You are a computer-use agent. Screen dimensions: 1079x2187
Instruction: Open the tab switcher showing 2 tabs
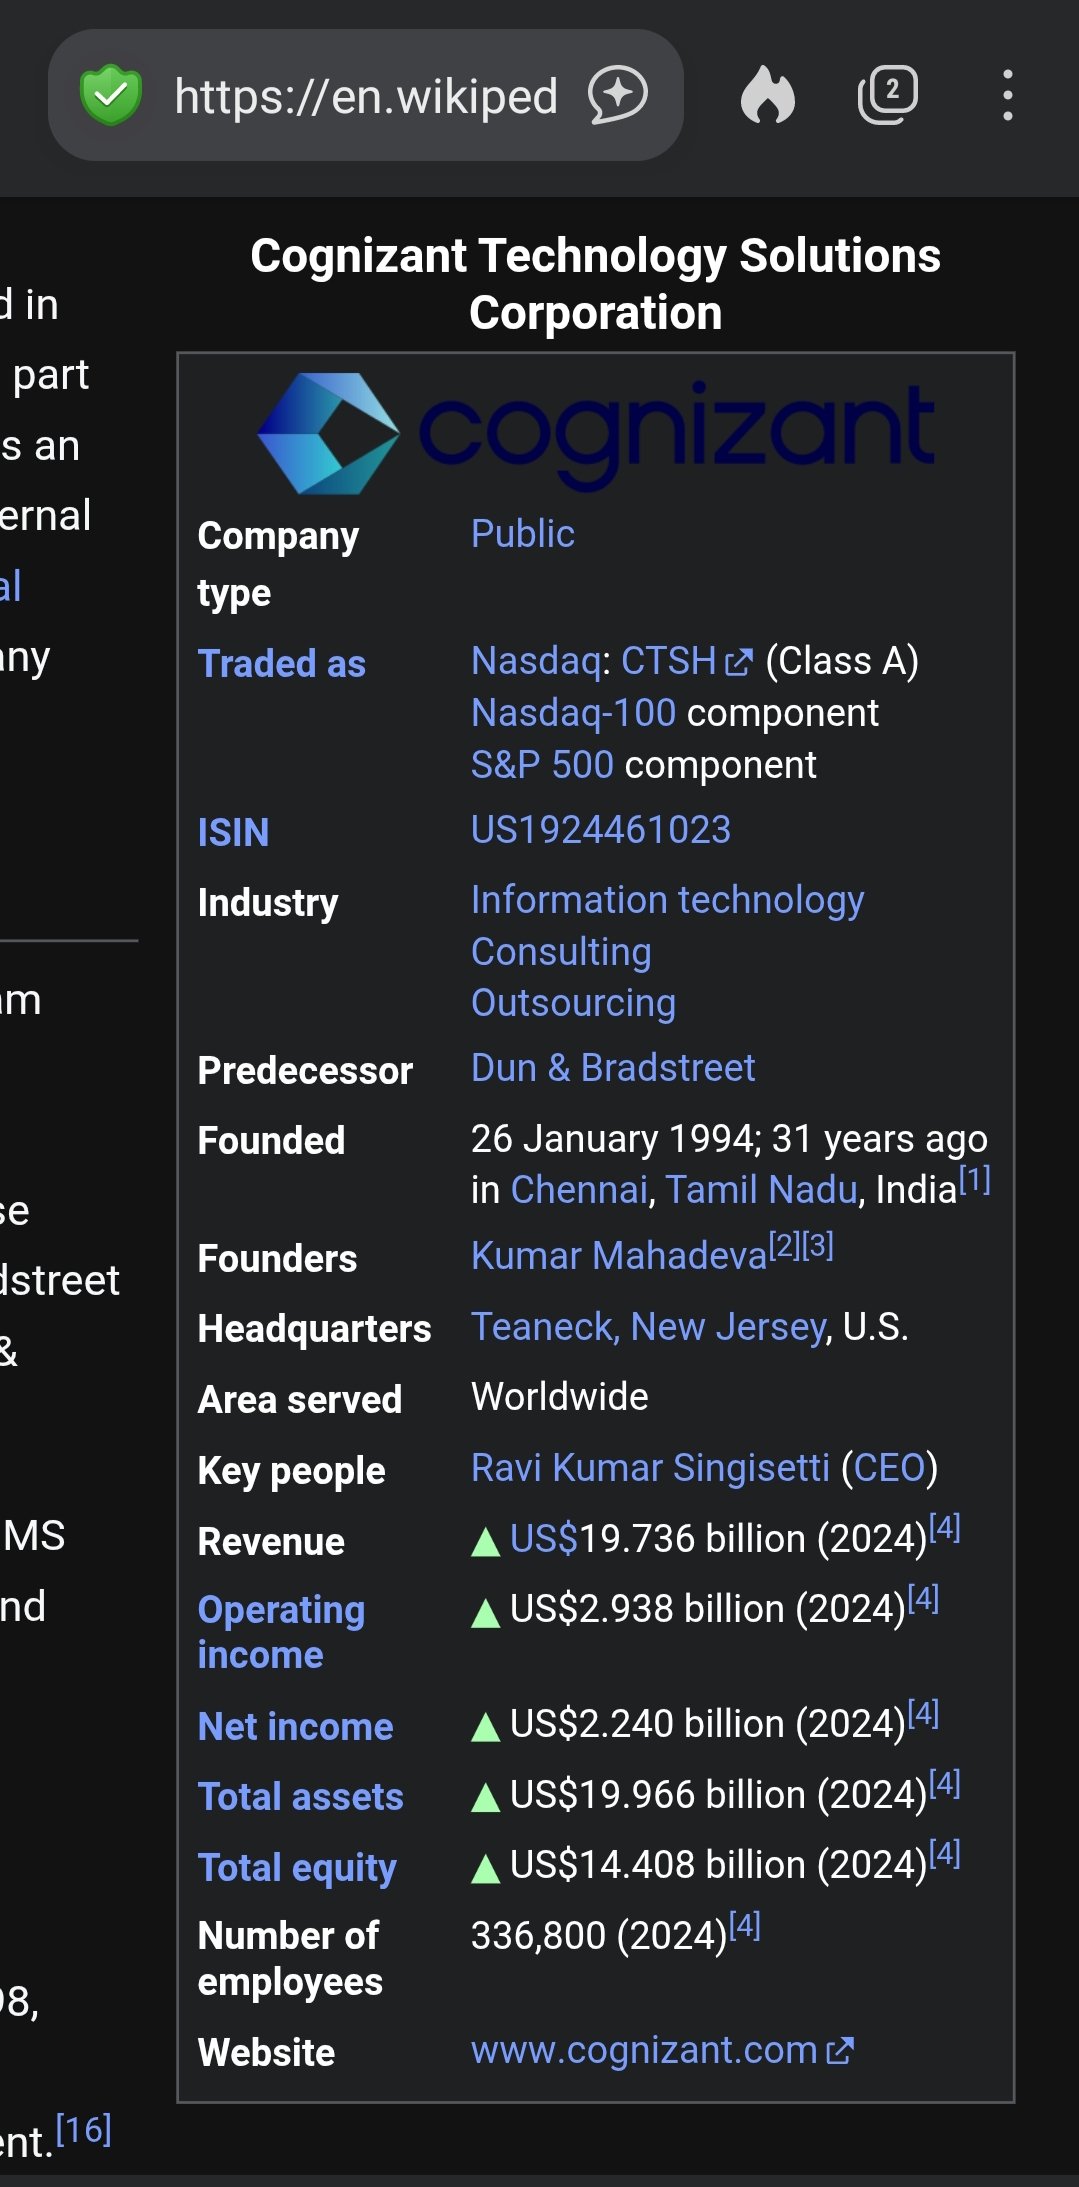pos(887,96)
